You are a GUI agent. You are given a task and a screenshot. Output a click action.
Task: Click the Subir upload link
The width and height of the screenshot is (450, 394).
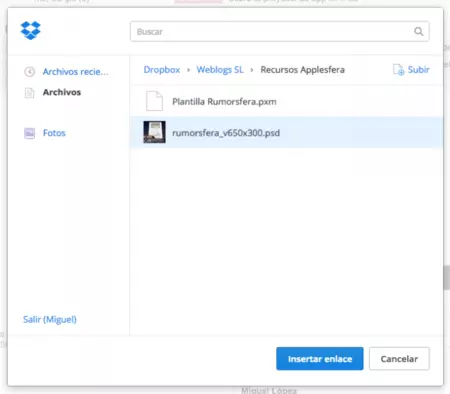pos(418,70)
